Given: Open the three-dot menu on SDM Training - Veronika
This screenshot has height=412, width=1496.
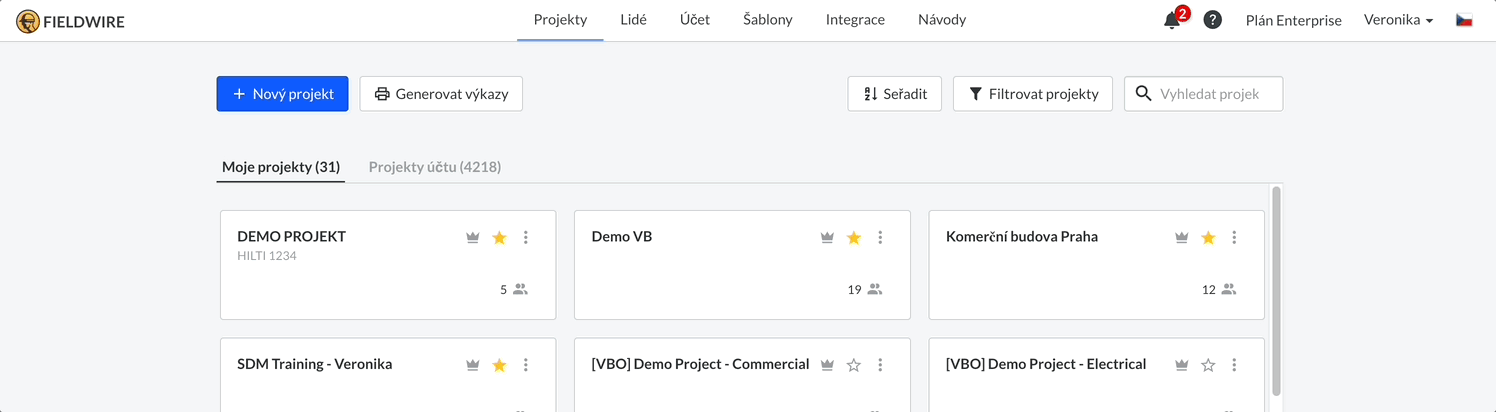Looking at the screenshot, I should [526, 365].
